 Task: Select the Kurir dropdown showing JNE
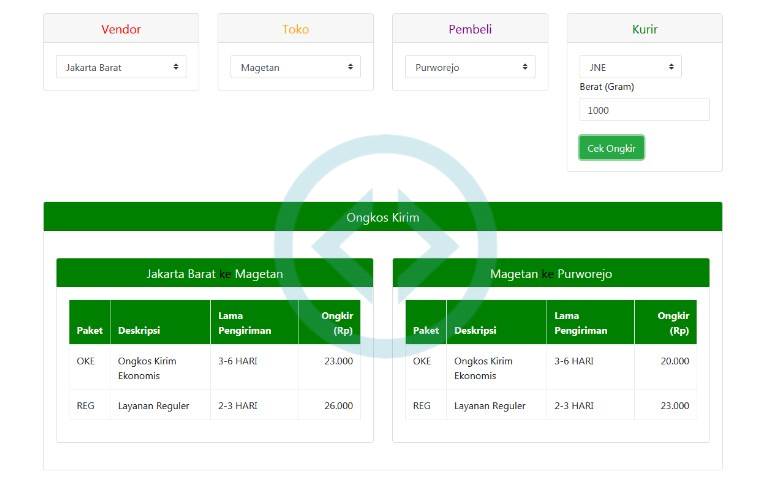click(630, 67)
